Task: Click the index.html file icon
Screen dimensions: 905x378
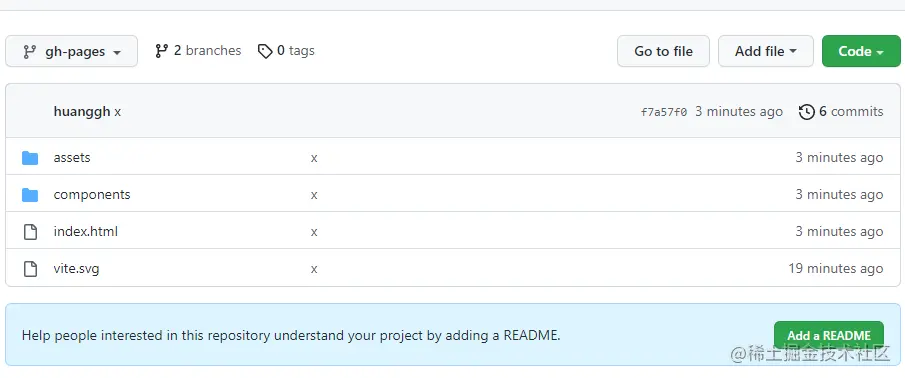Action: (x=30, y=232)
